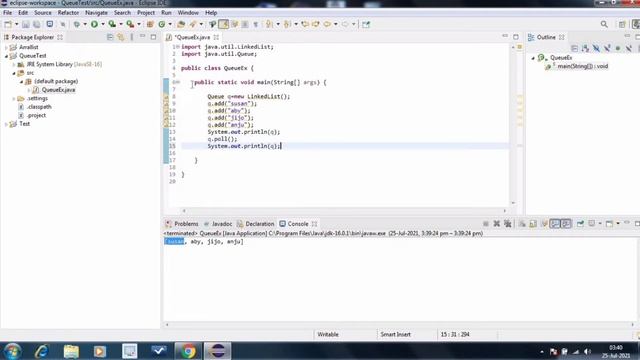
Task: Click Last Edit Location icon in toolbar
Action: click(305, 24)
